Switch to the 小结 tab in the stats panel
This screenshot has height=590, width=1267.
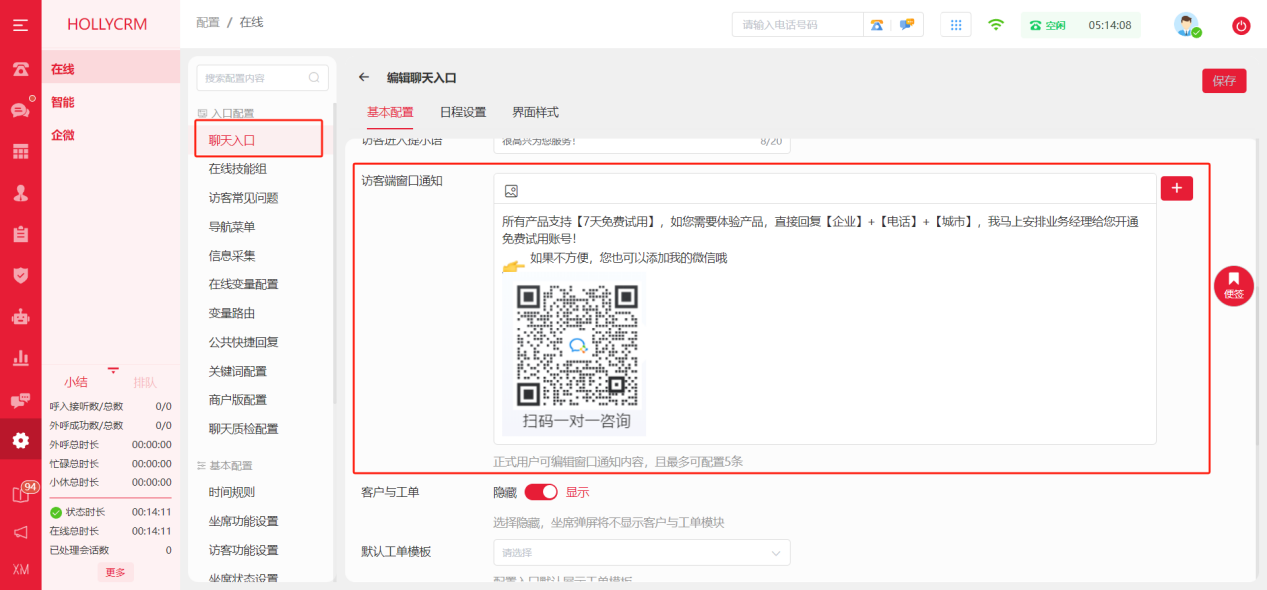tap(76, 382)
